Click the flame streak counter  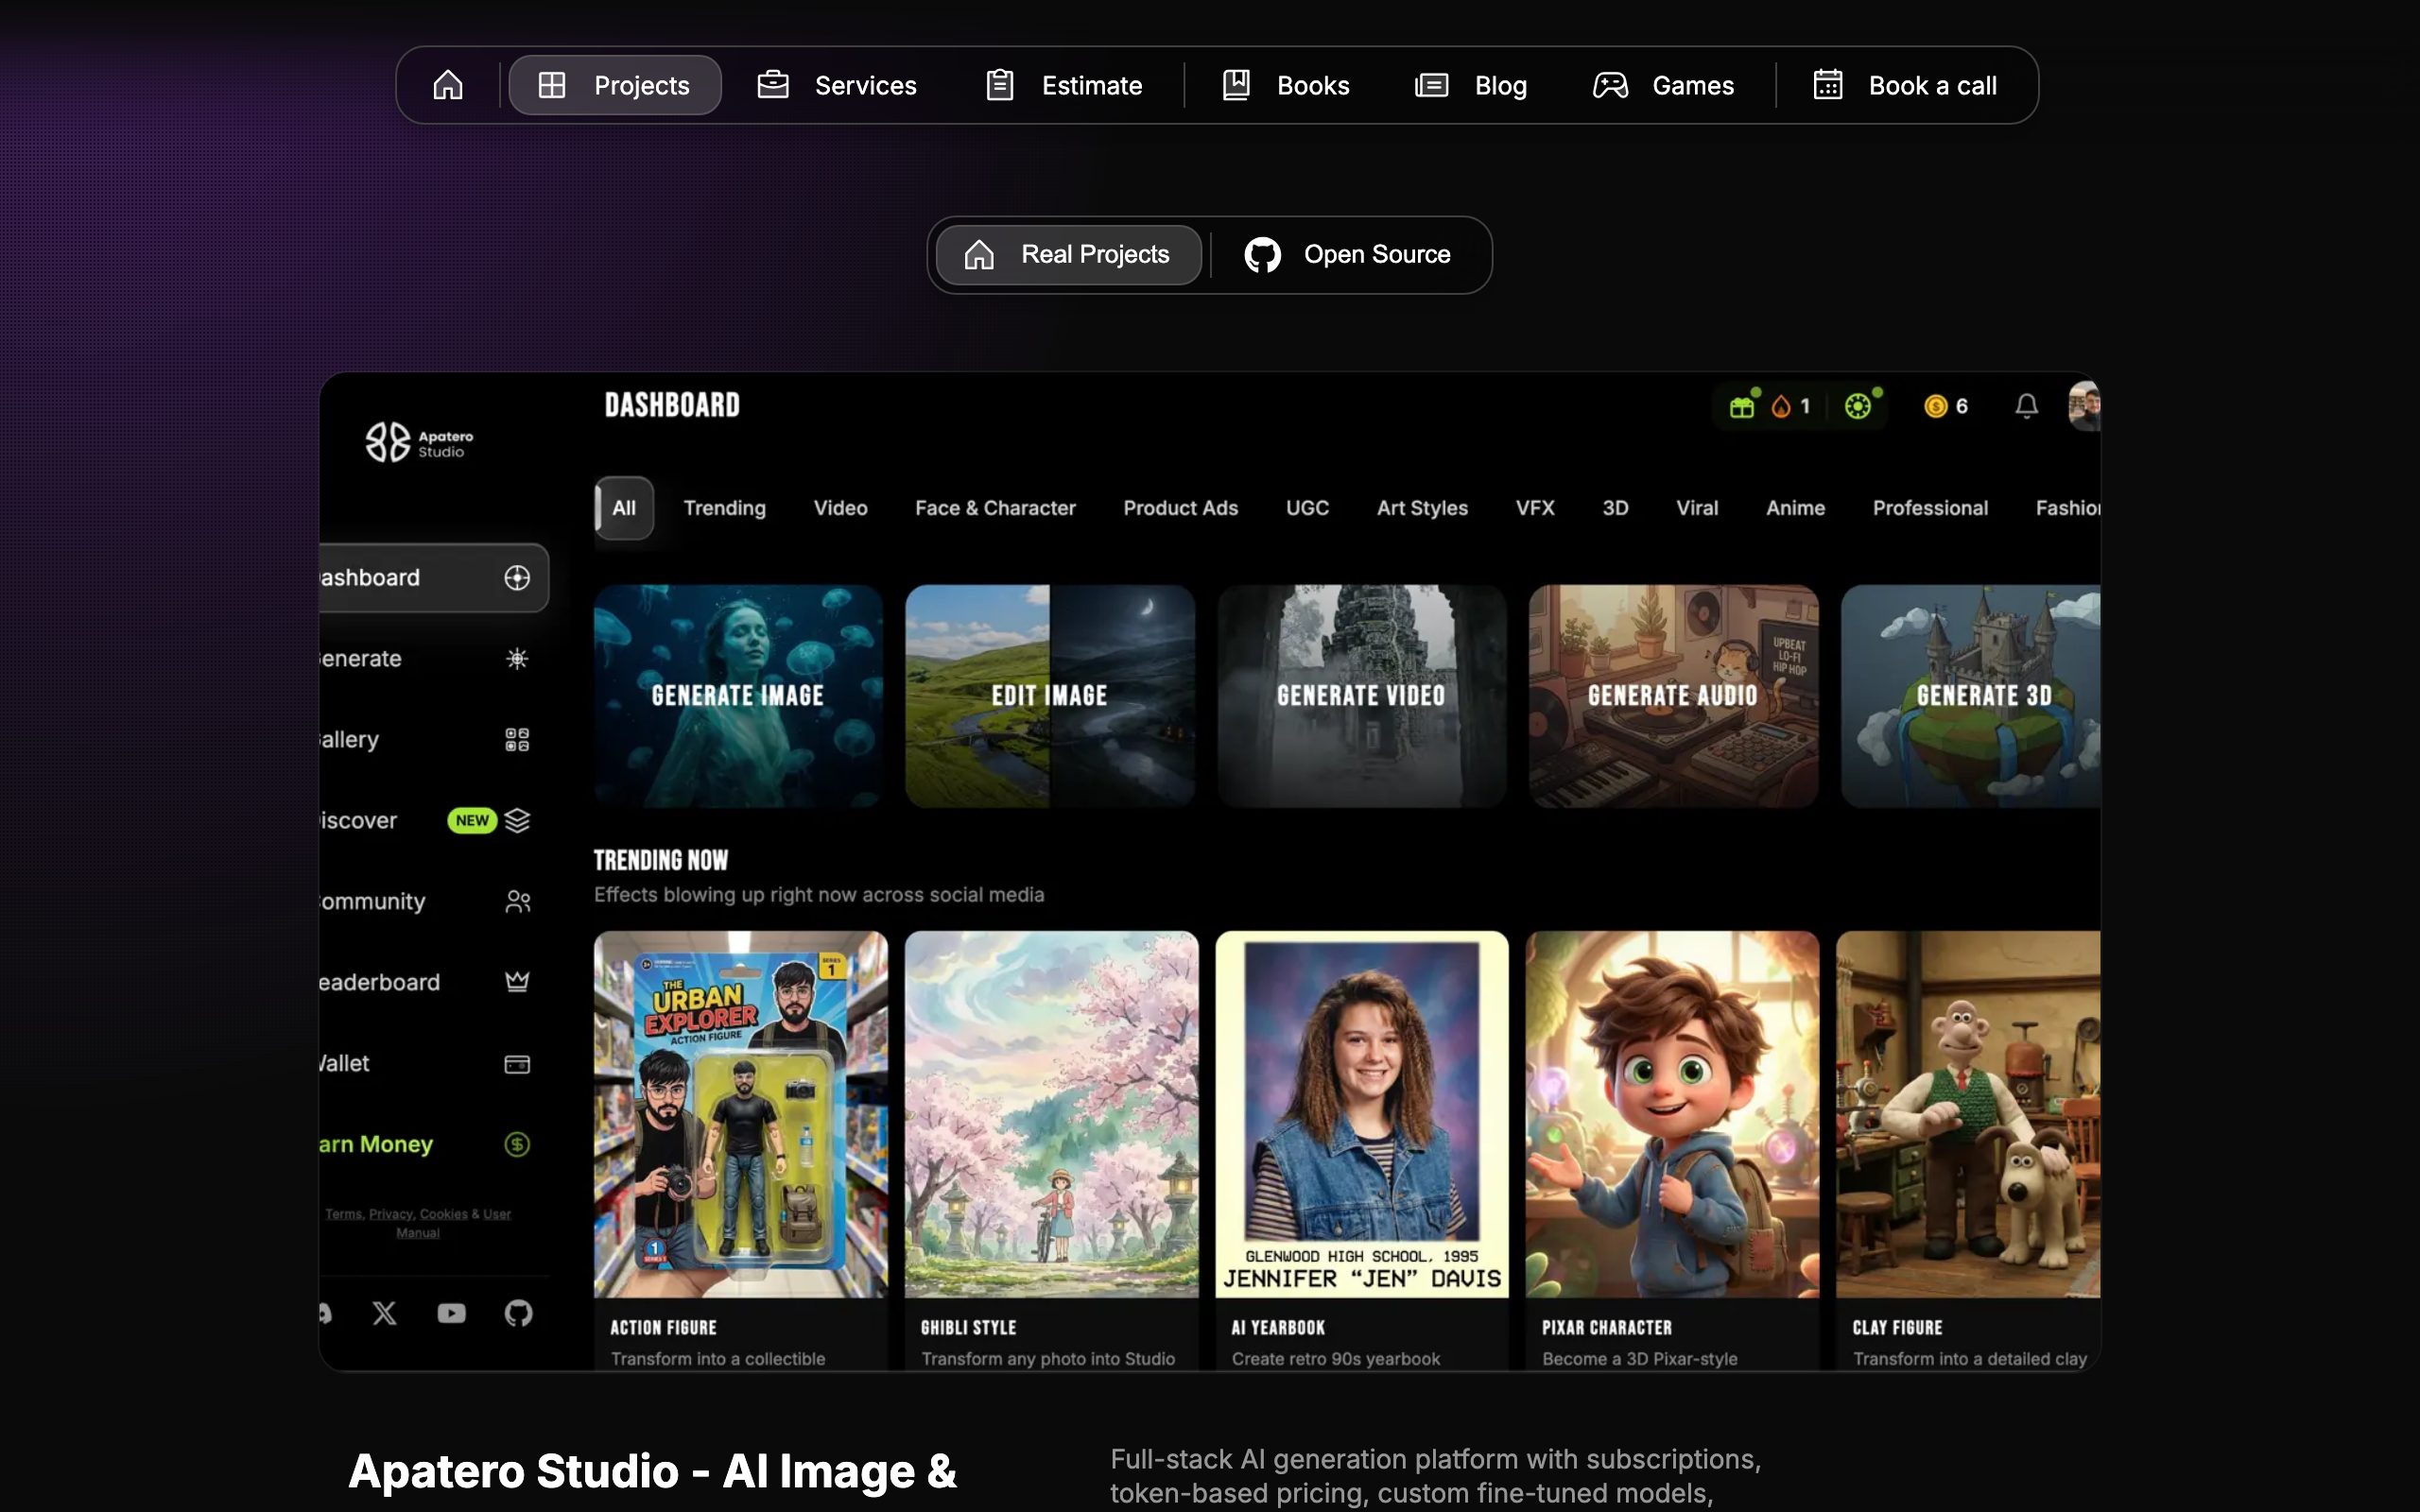pos(1791,406)
